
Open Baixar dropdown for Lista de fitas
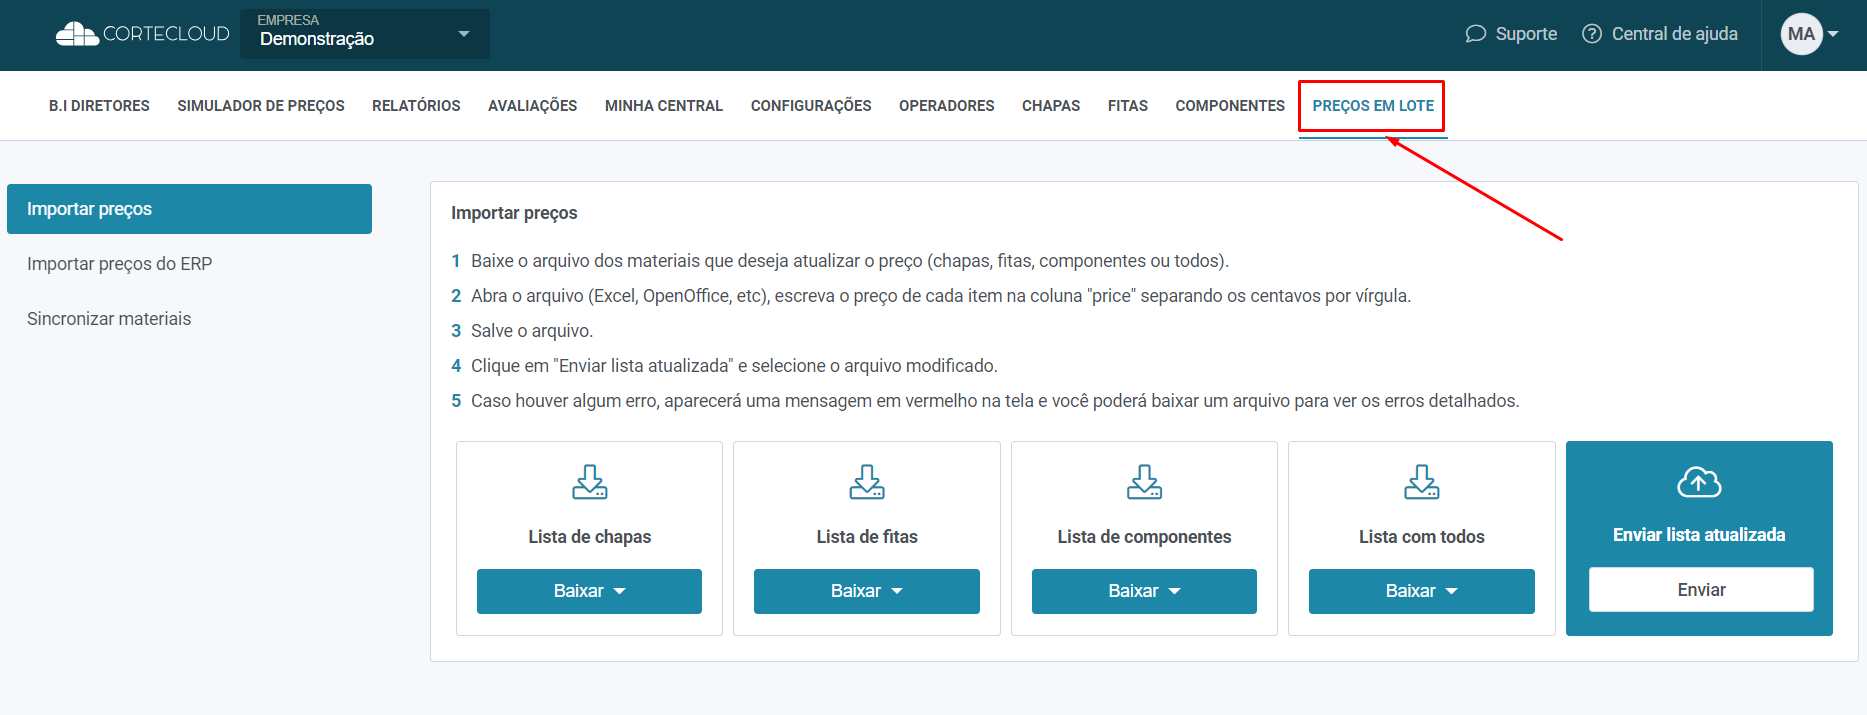[866, 591]
